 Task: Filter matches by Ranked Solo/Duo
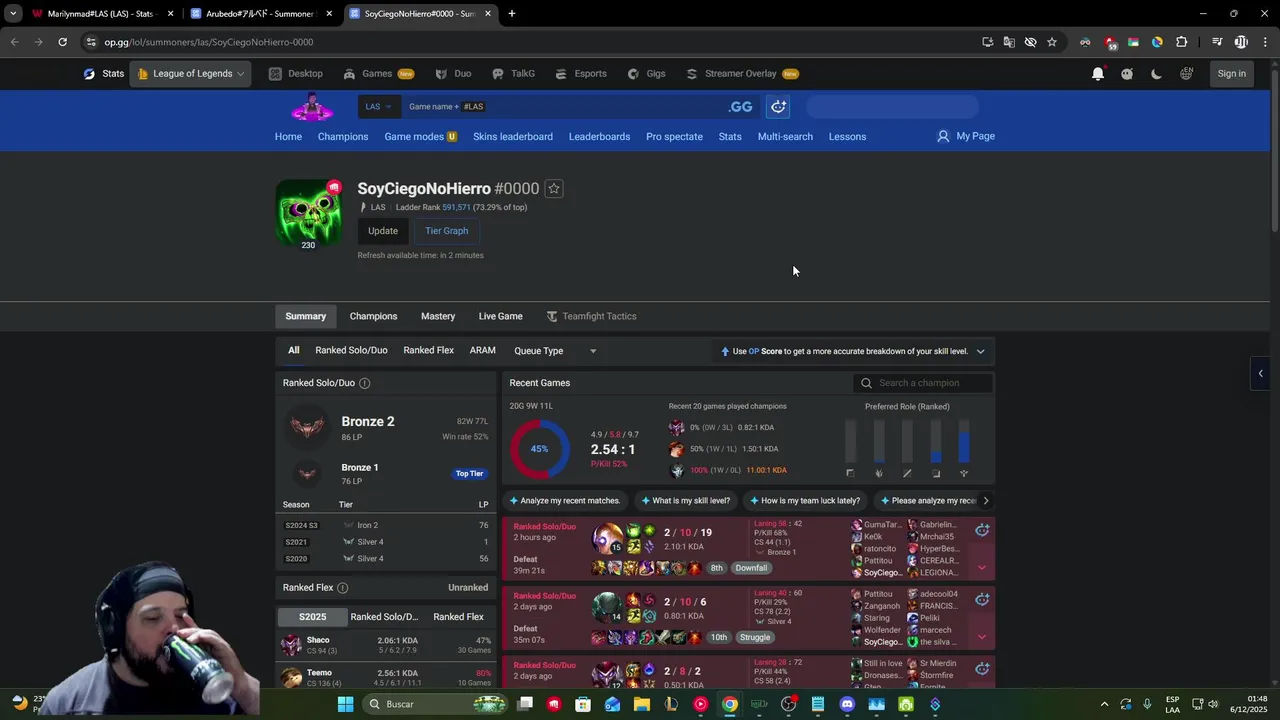(351, 350)
